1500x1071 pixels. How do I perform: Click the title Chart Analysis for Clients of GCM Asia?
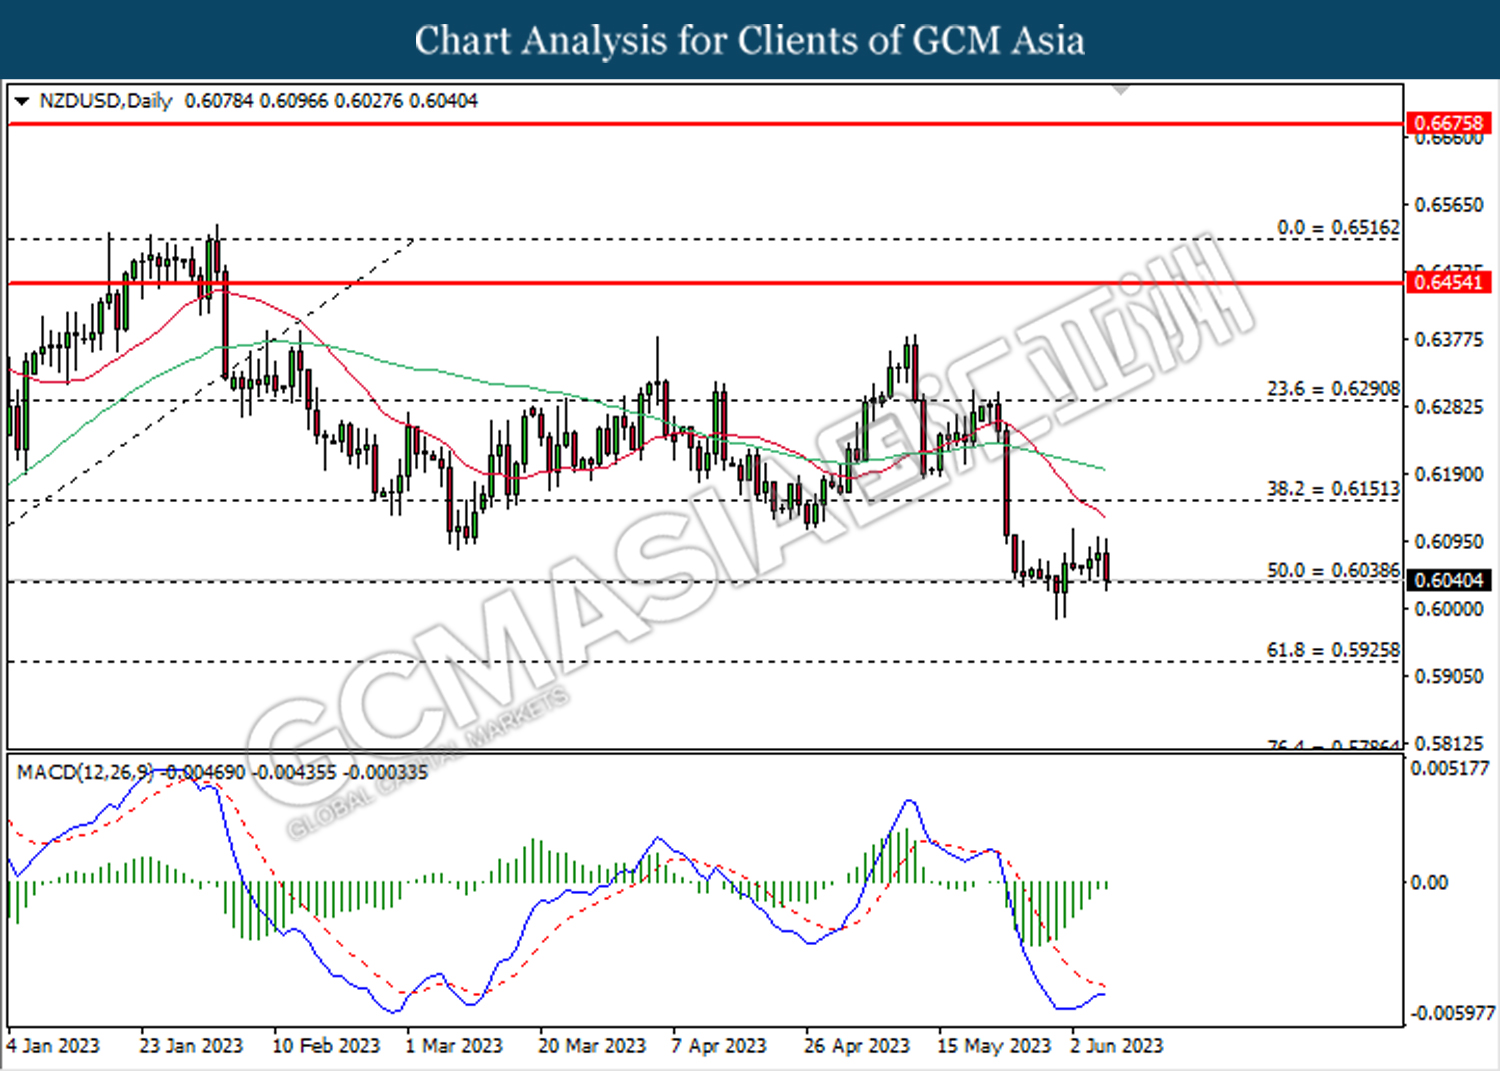[750, 40]
